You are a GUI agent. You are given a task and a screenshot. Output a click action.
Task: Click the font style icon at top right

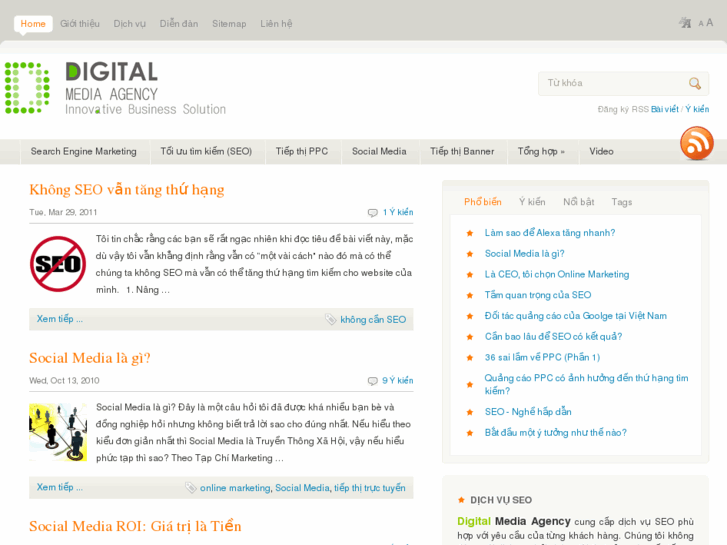coord(685,23)
